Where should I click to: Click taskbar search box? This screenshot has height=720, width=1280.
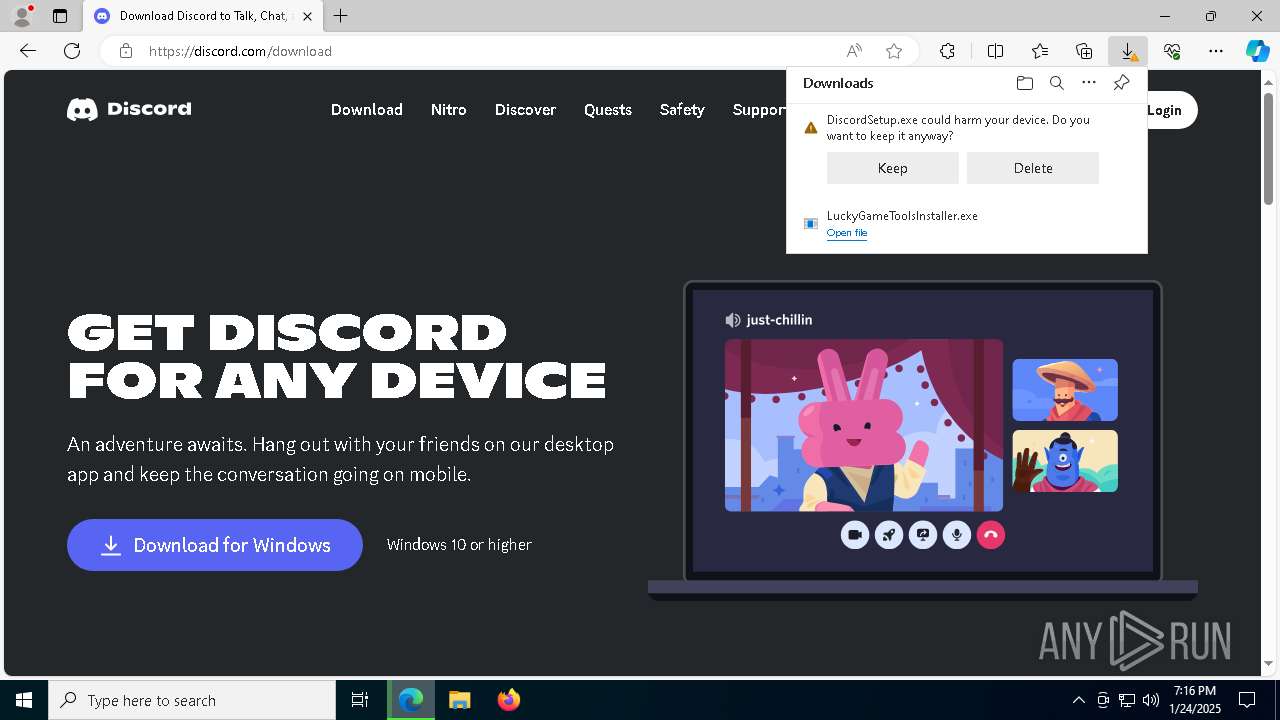click(192, 700)
